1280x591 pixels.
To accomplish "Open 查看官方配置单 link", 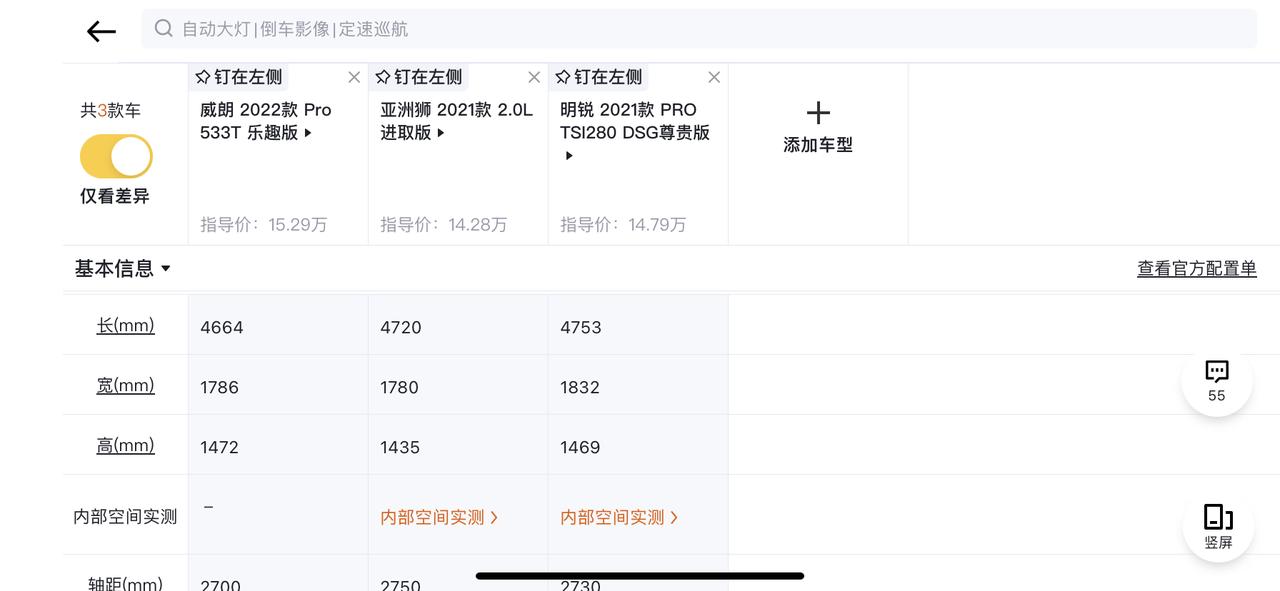I will tap(1197, 268).
